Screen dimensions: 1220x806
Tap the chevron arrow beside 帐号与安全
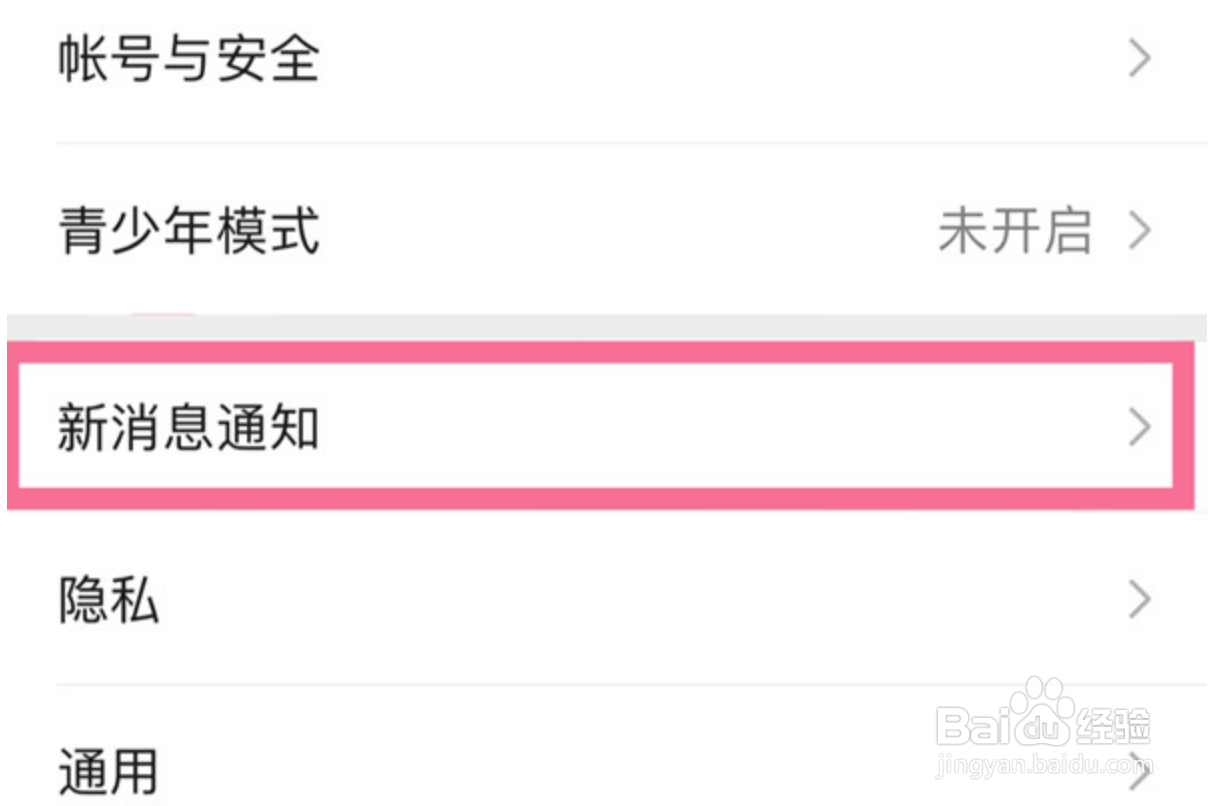click(1140, 60)
